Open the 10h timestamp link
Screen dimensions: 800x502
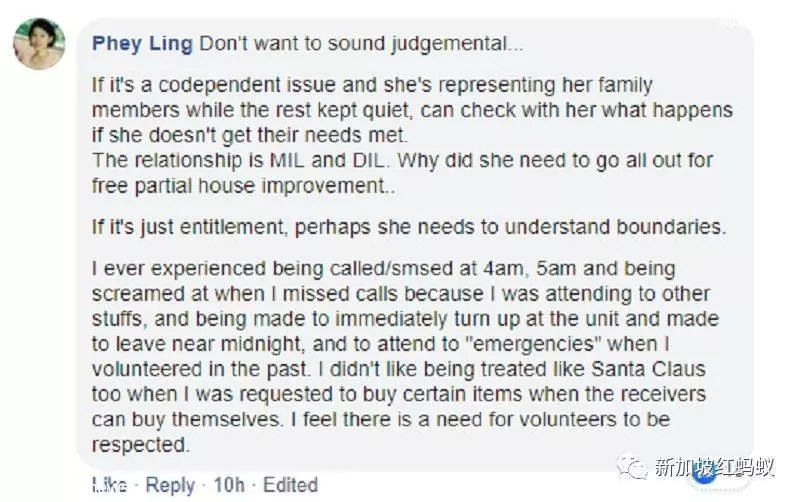pyautogui.click(x=229, y=485)
